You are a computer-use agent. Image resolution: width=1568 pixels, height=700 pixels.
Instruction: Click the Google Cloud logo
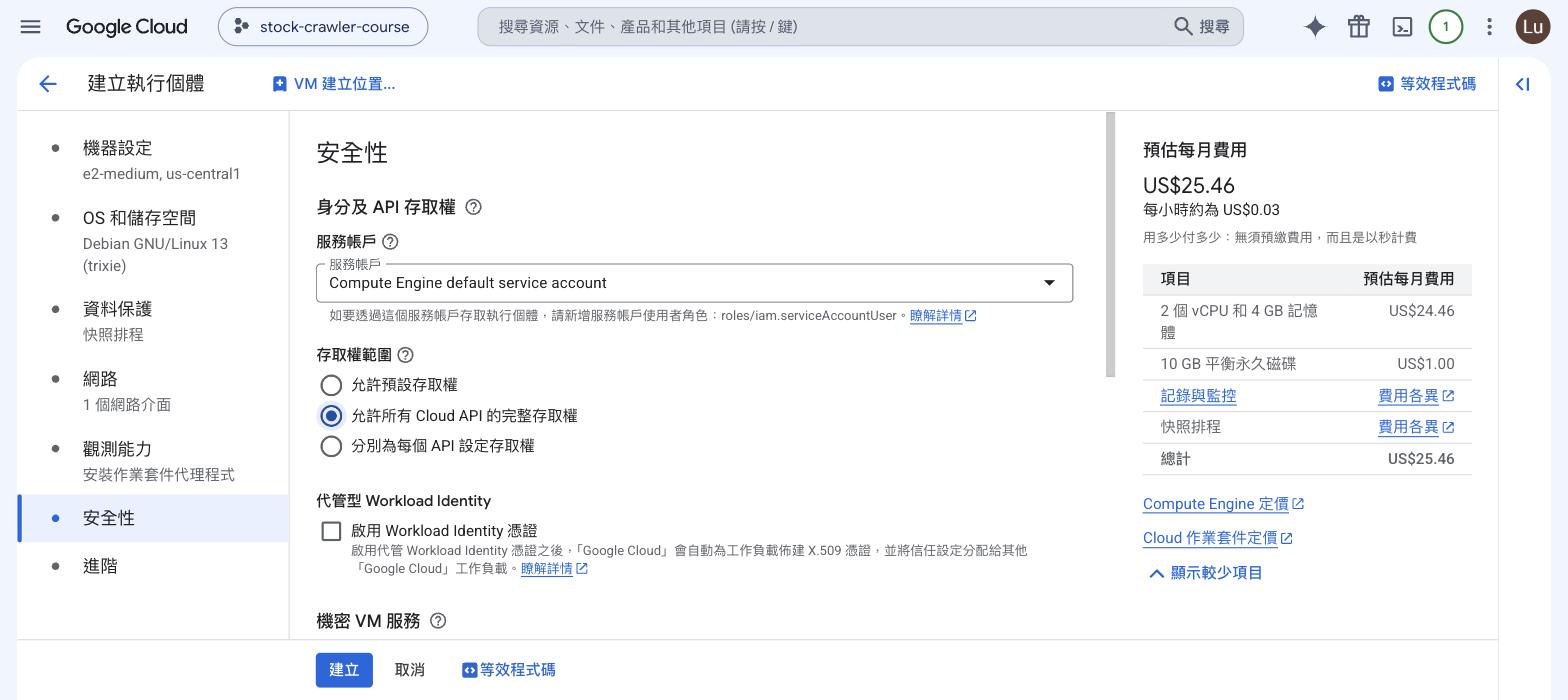coord(126,27)
